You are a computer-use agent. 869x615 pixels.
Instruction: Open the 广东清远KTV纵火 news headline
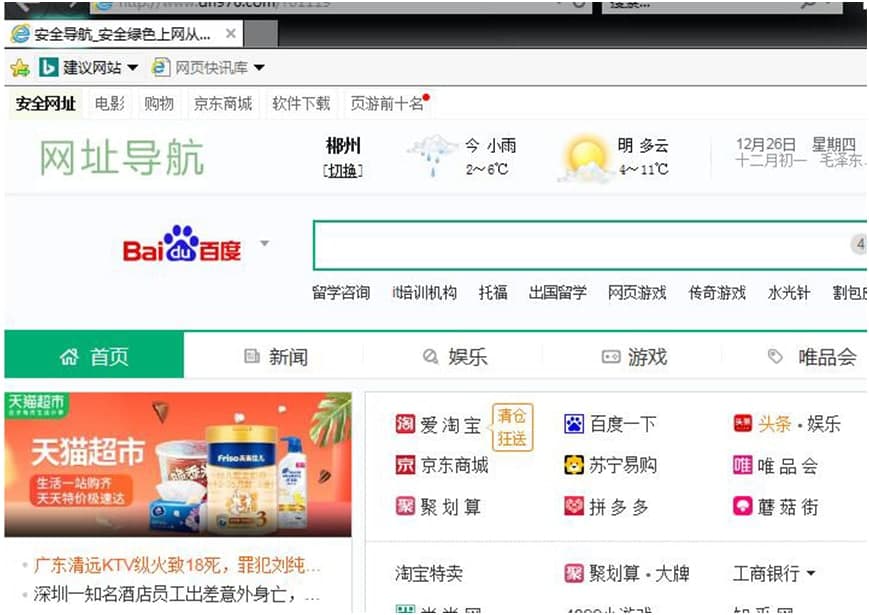tap(177, 565)
